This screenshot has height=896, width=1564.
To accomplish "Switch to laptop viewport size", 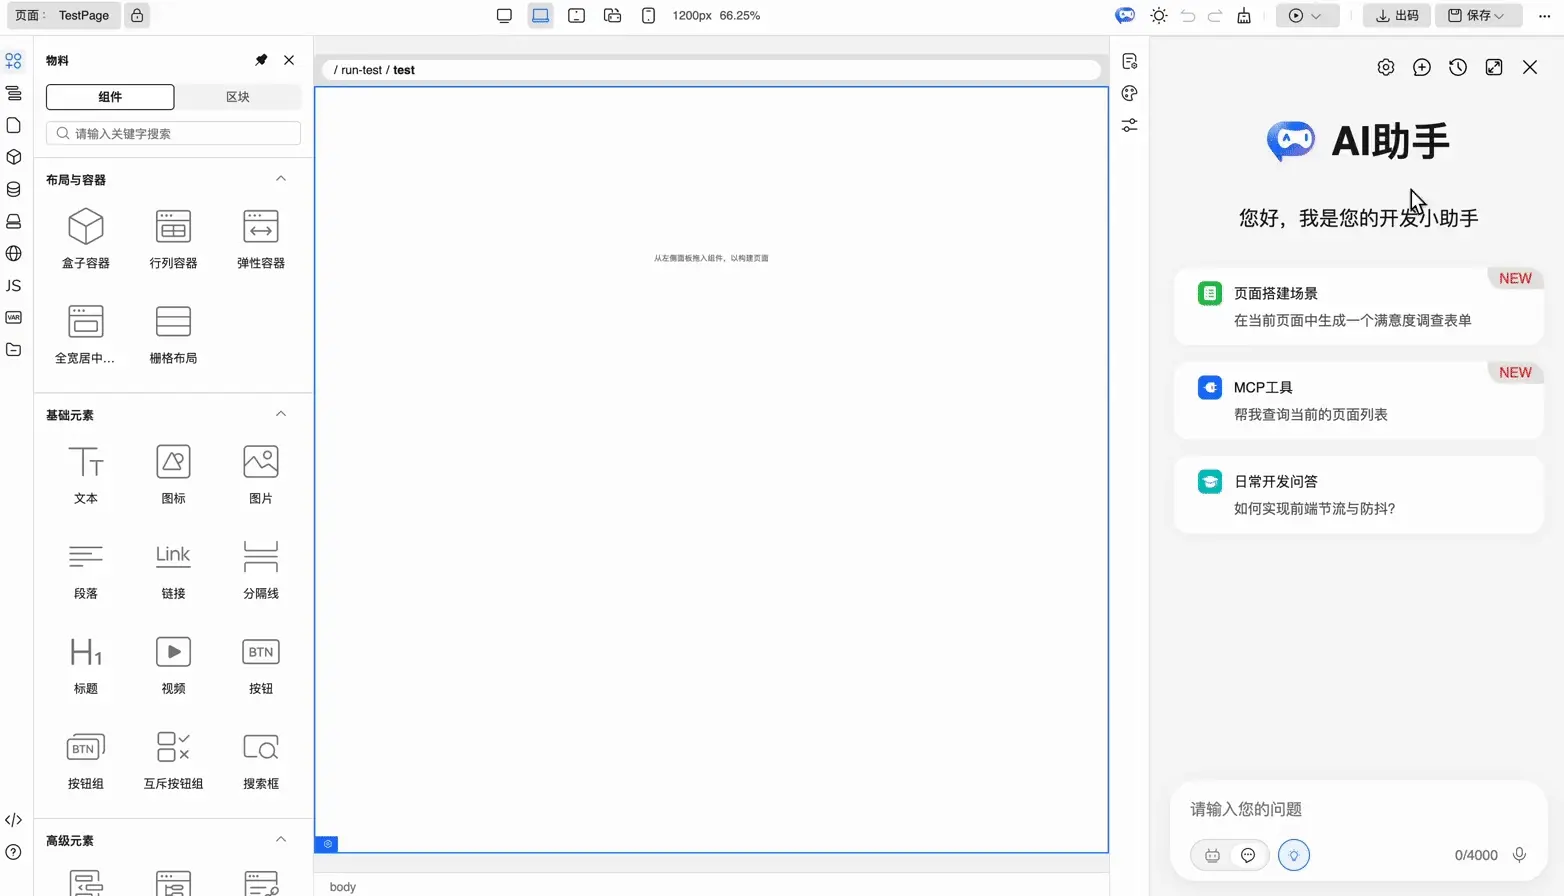I will 541,15.
